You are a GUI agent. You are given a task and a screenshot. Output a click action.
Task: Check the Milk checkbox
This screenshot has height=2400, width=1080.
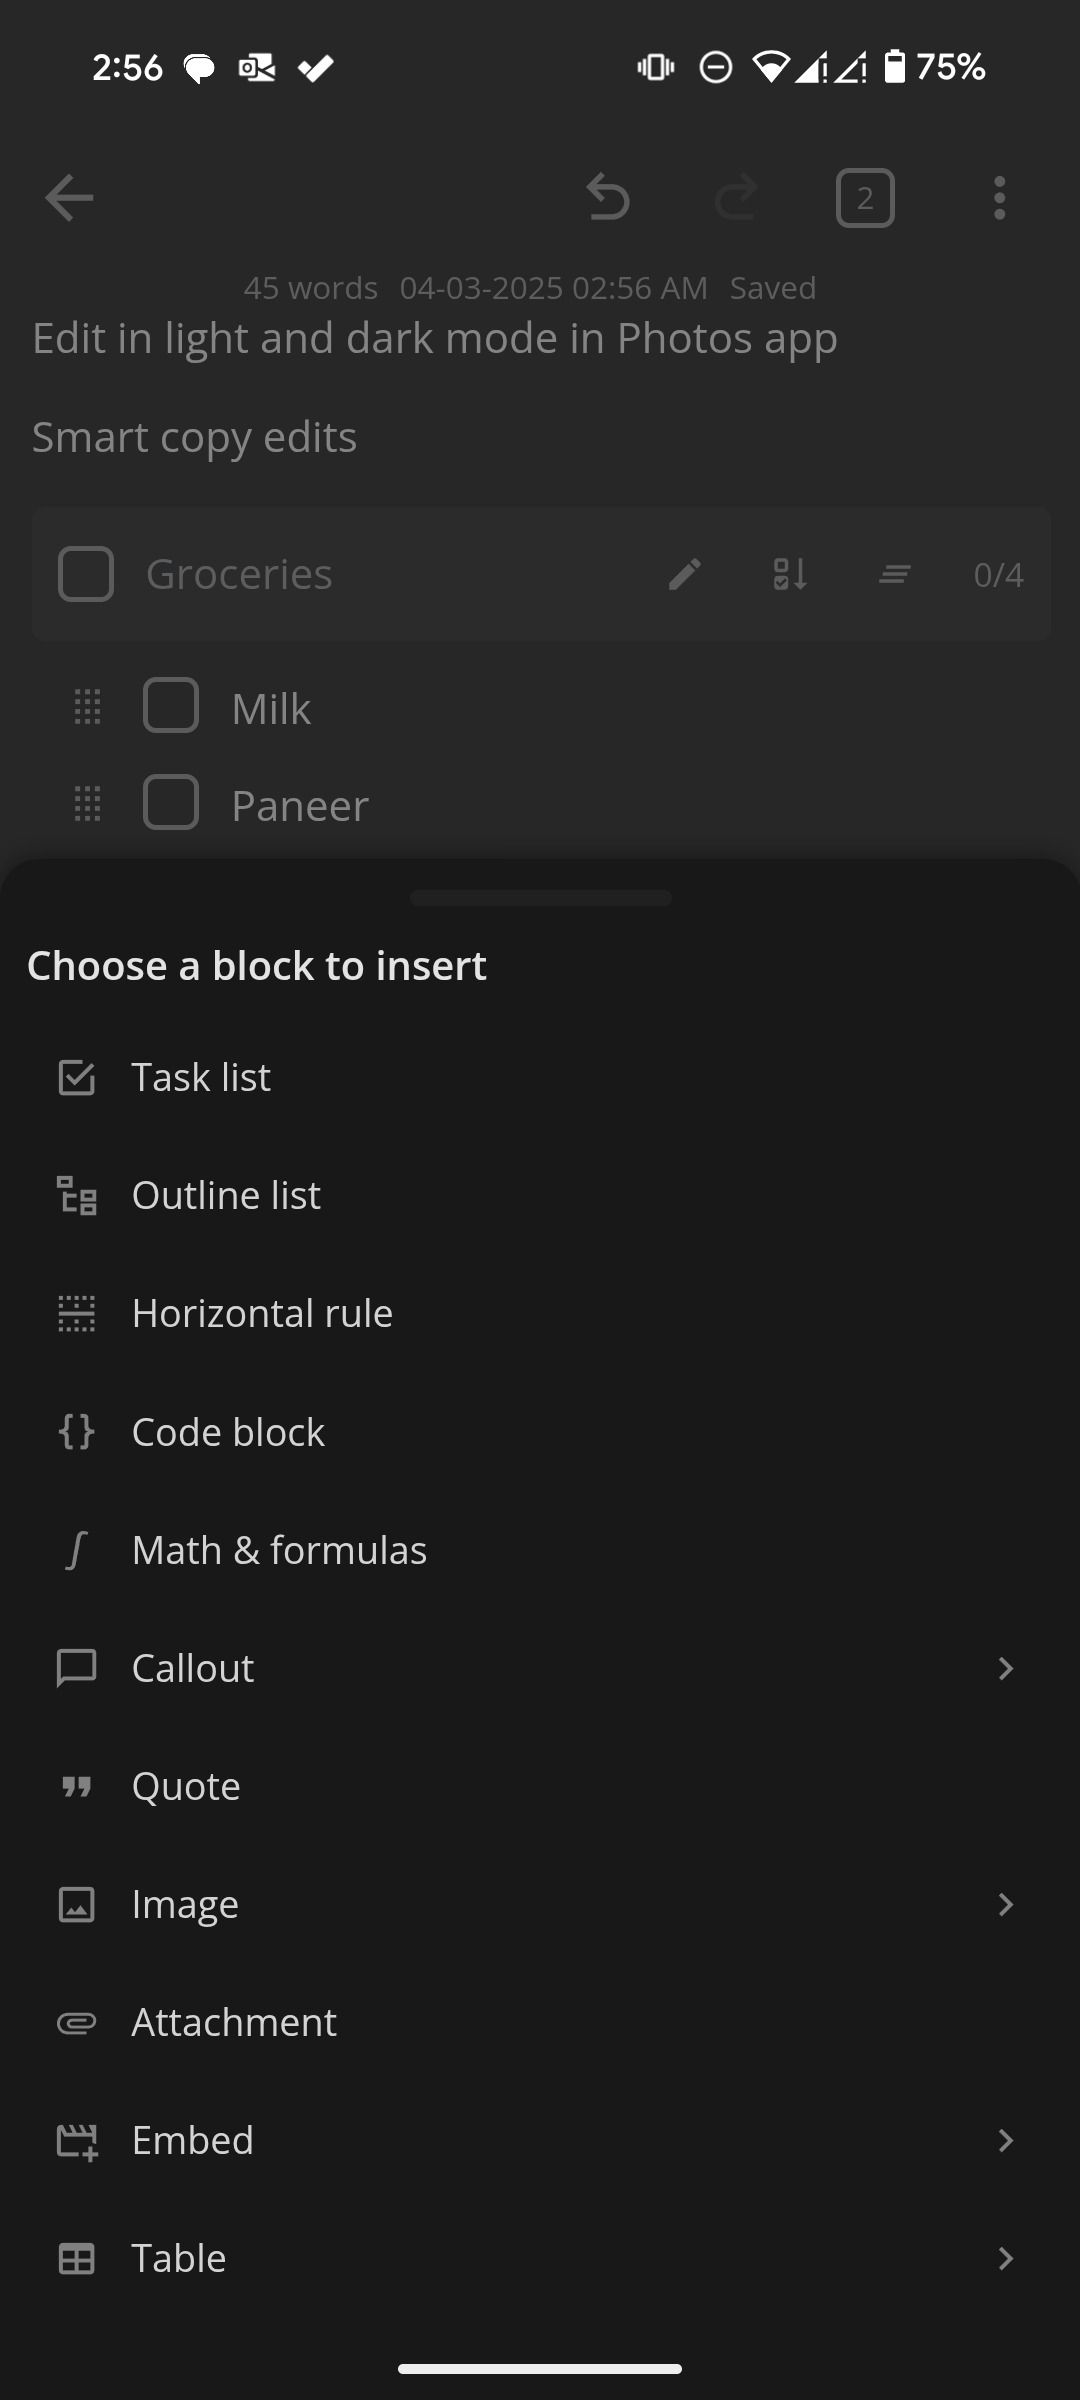pyautogui.click(x=171, y=706)
